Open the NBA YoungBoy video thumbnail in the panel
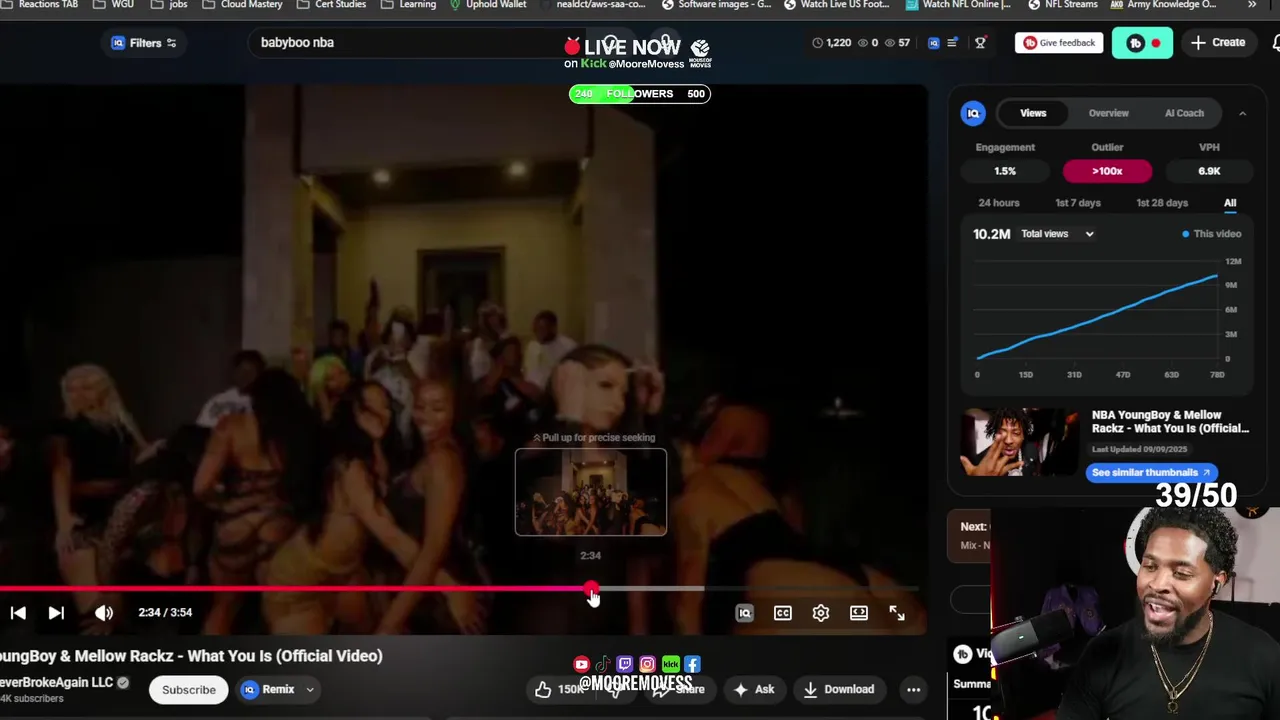Viewport: 1280px width, 720px height. click(1020, 441)
